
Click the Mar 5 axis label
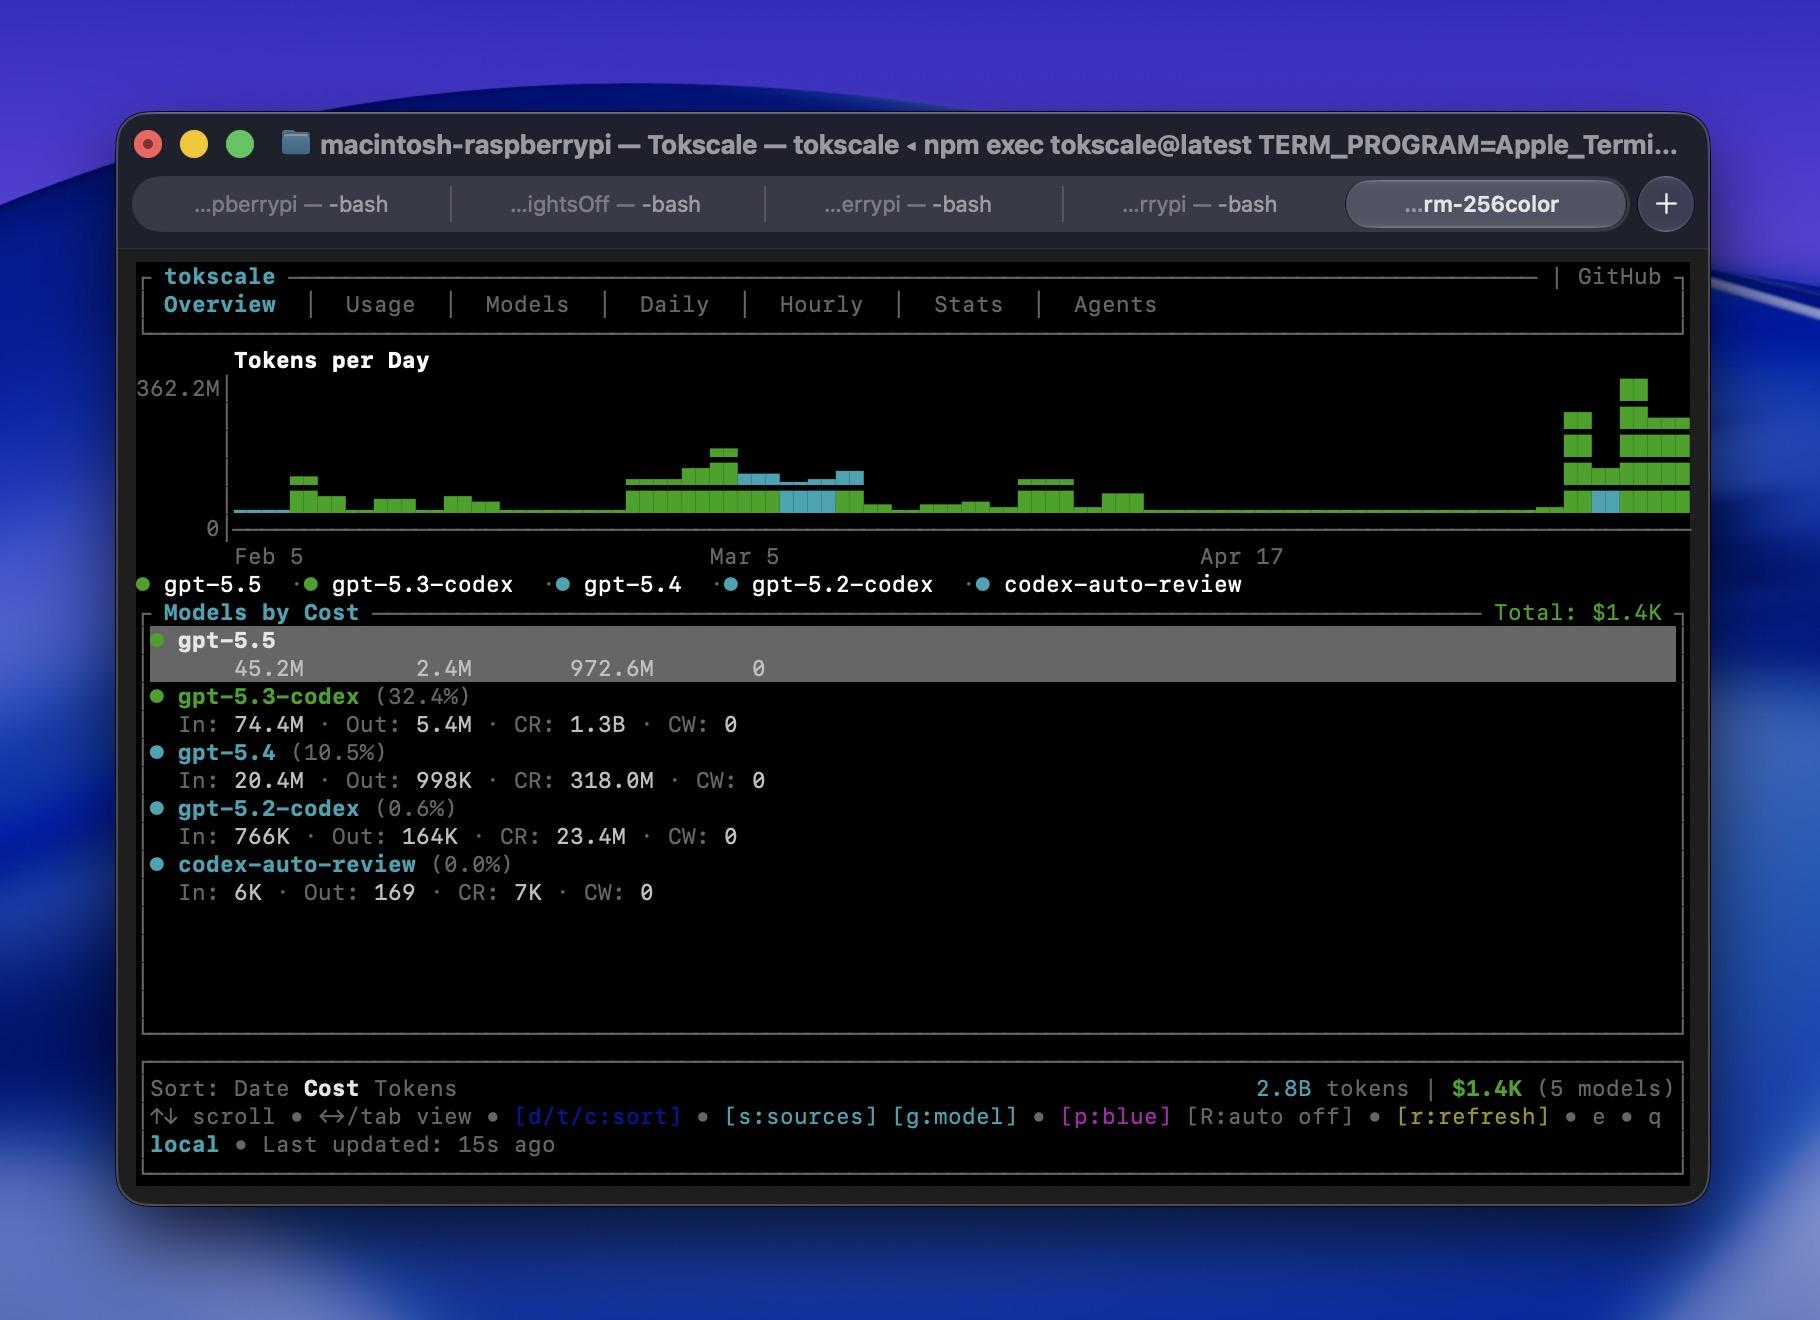point(744,556)
